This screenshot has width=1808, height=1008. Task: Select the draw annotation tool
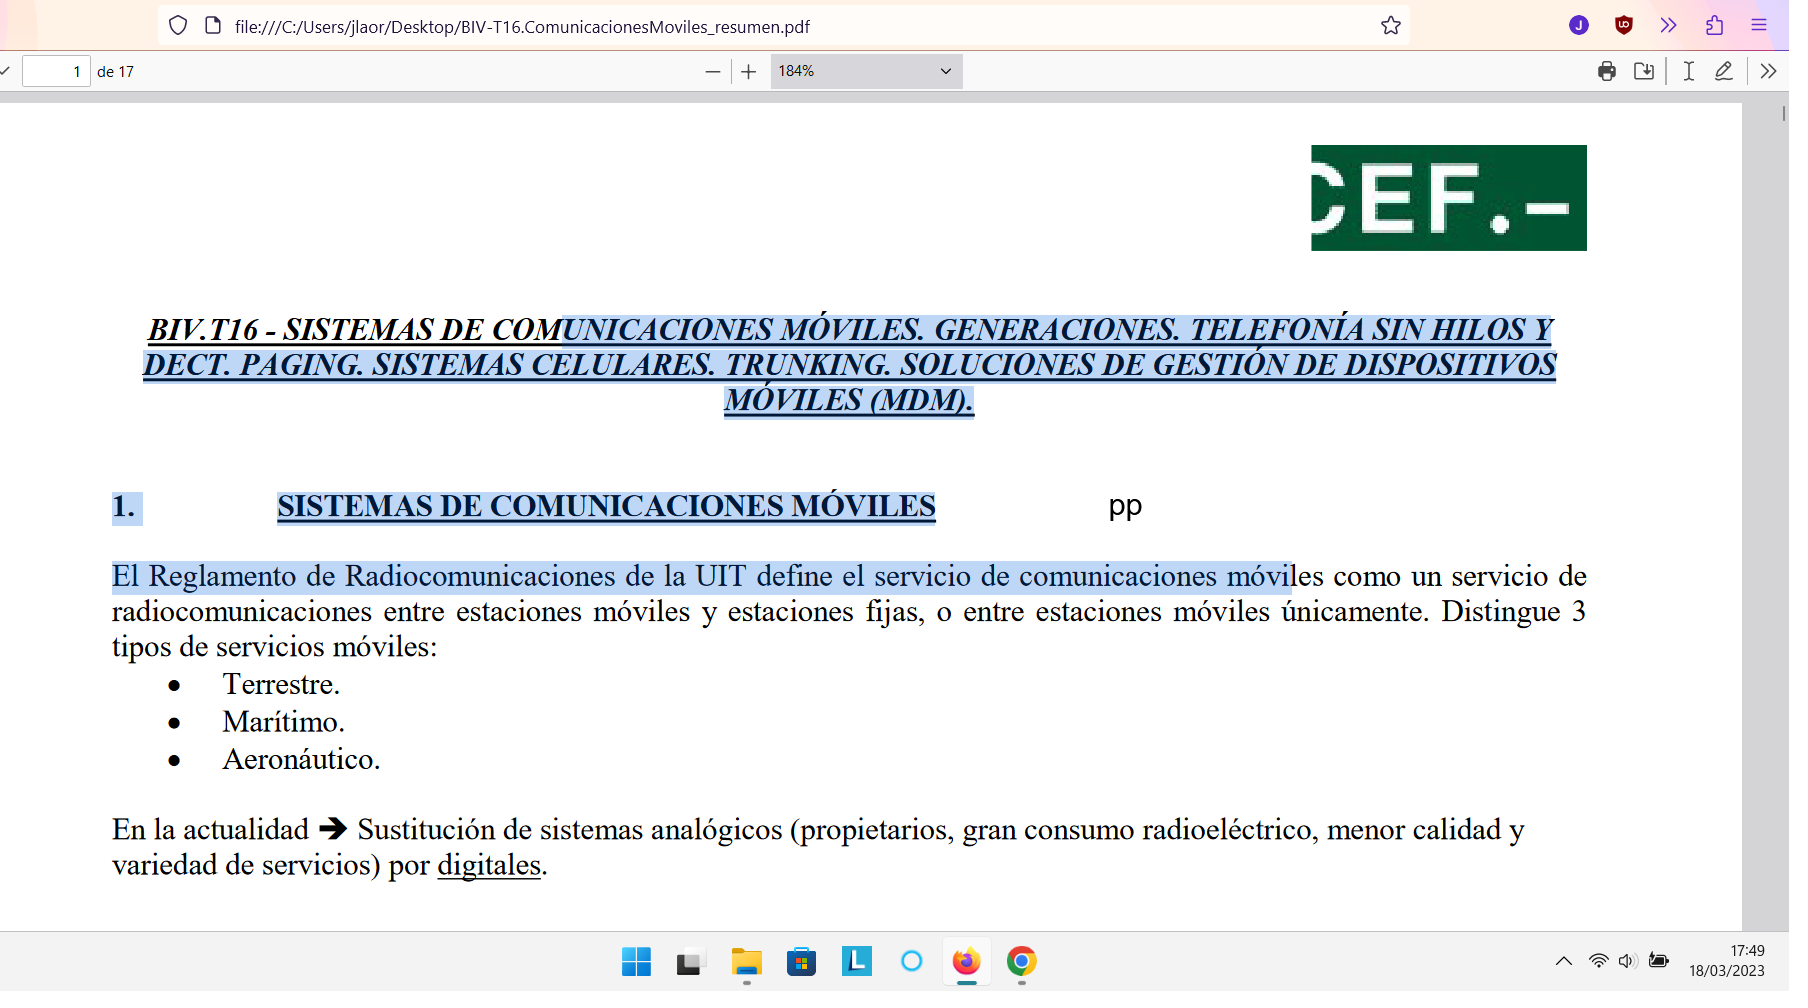point(1724,71)
